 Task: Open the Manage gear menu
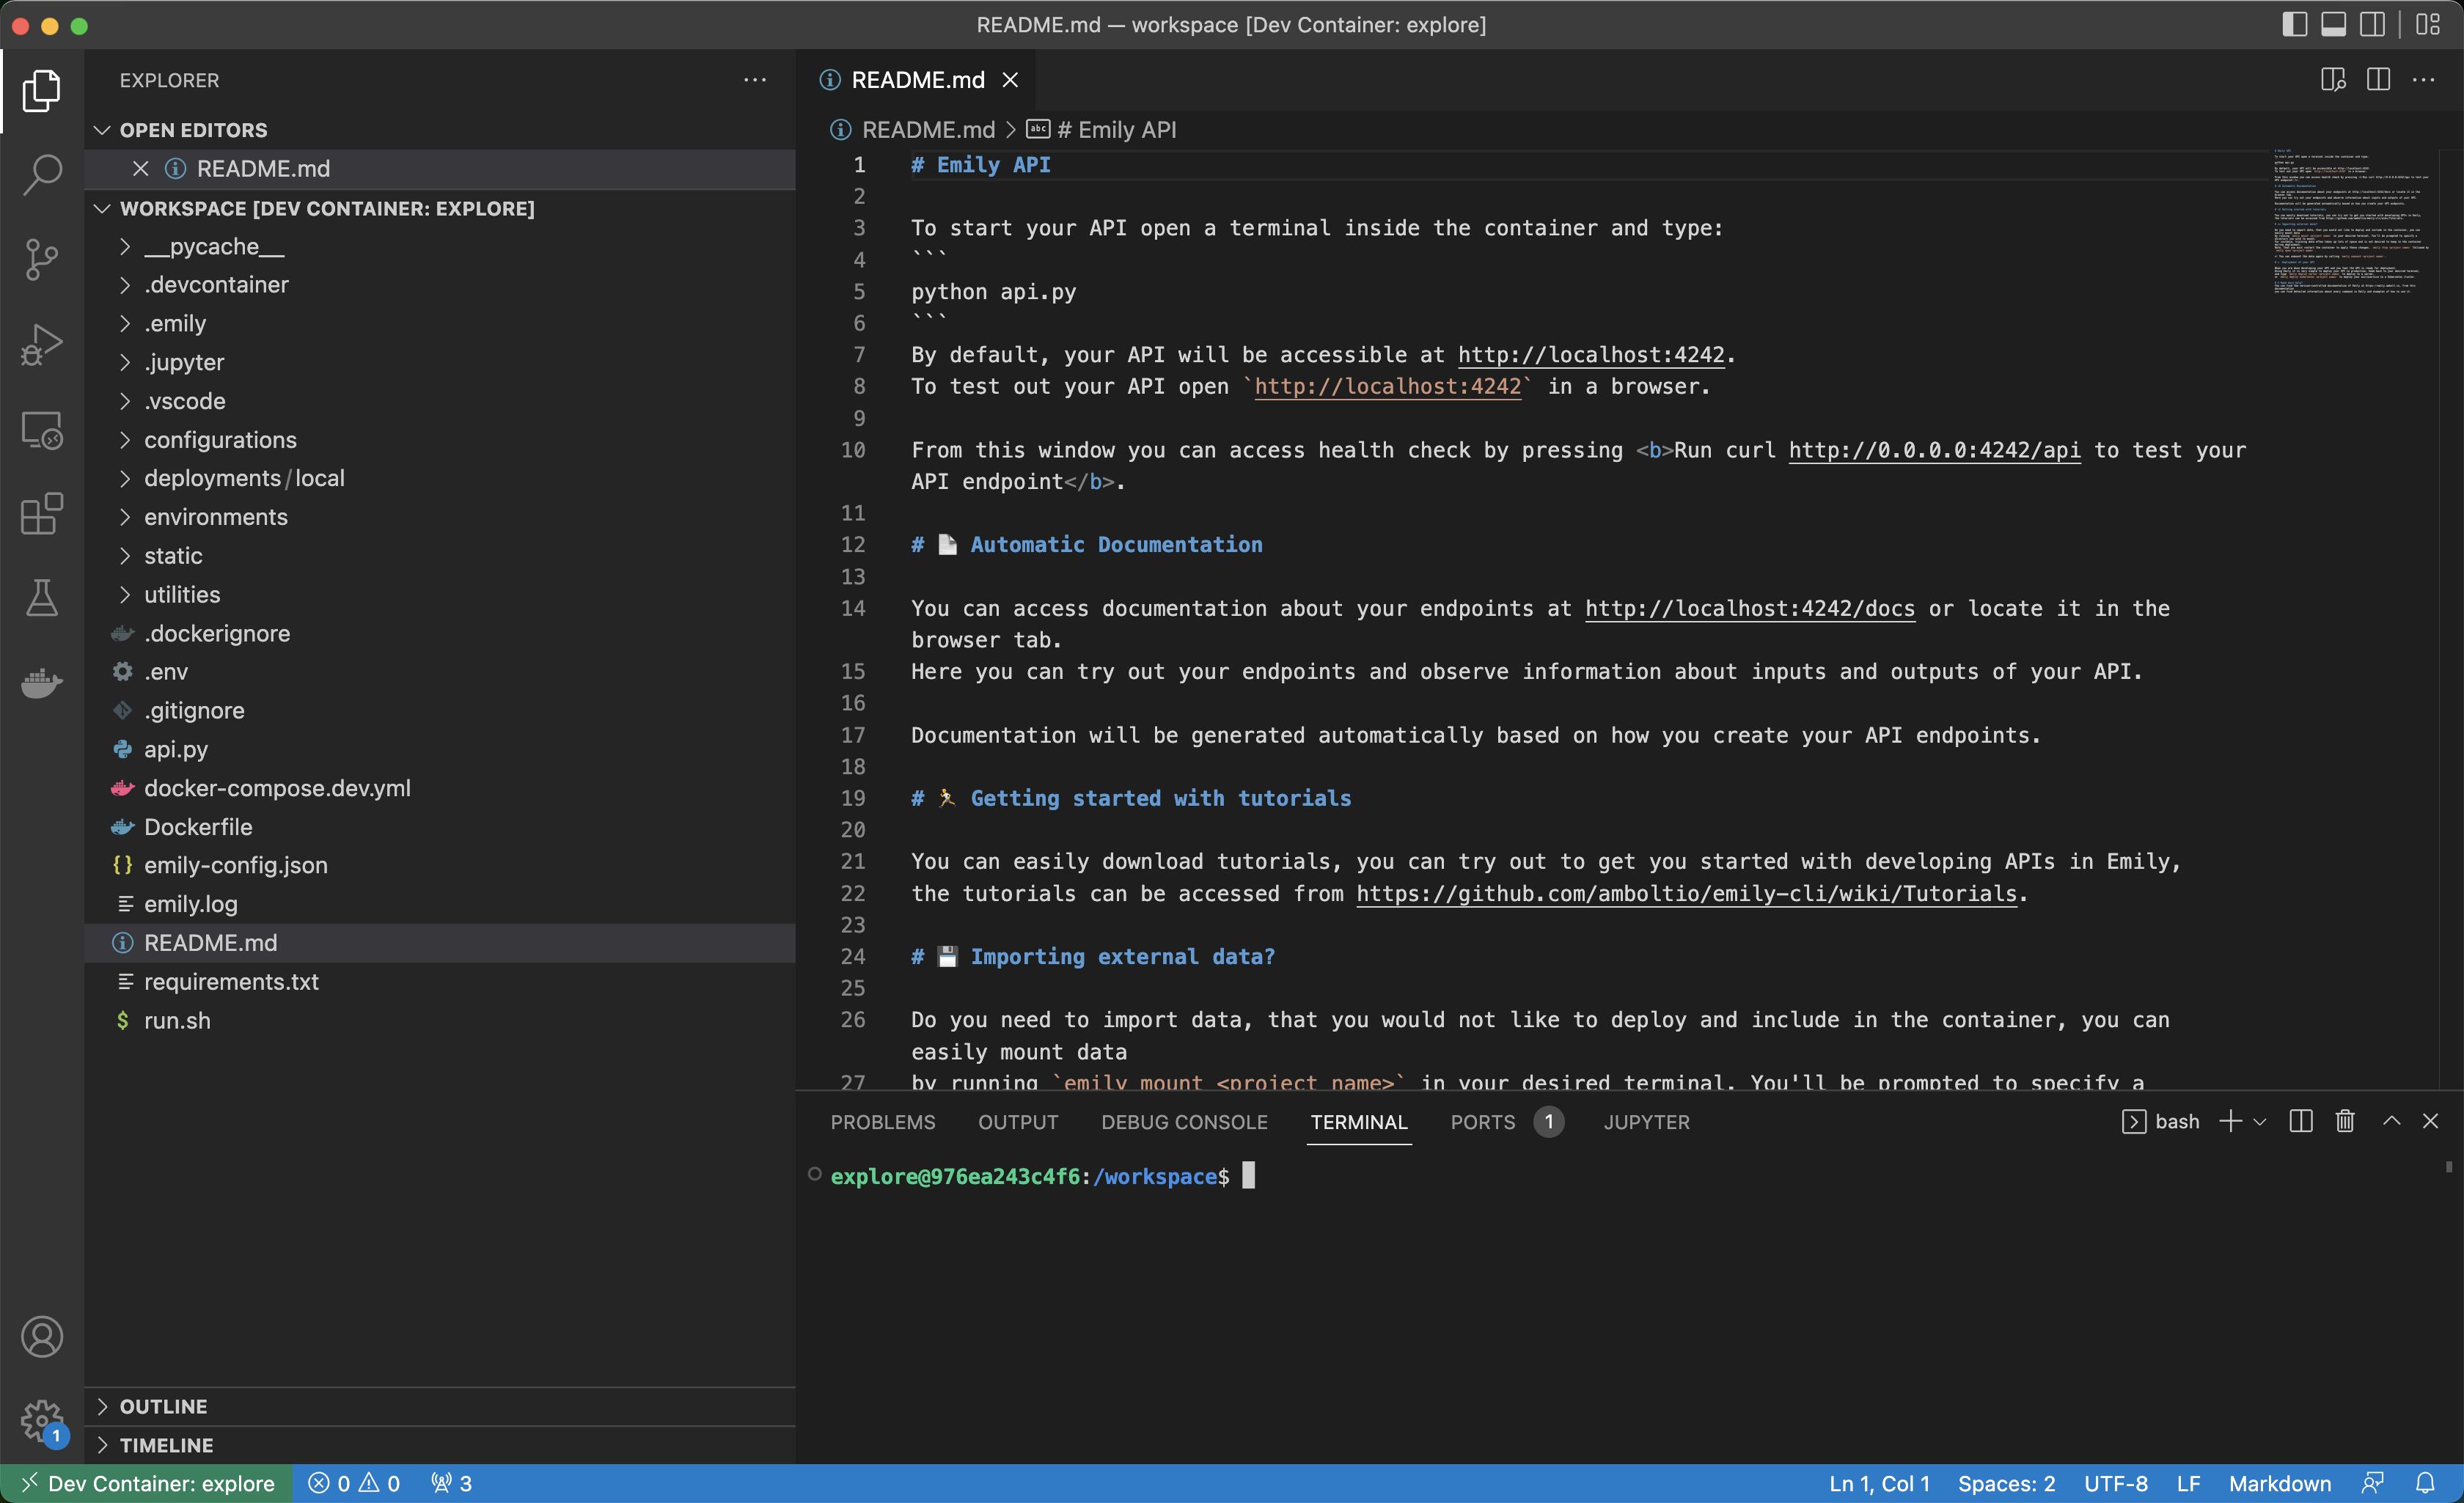pyautogui.click(x=41, y=1420)
